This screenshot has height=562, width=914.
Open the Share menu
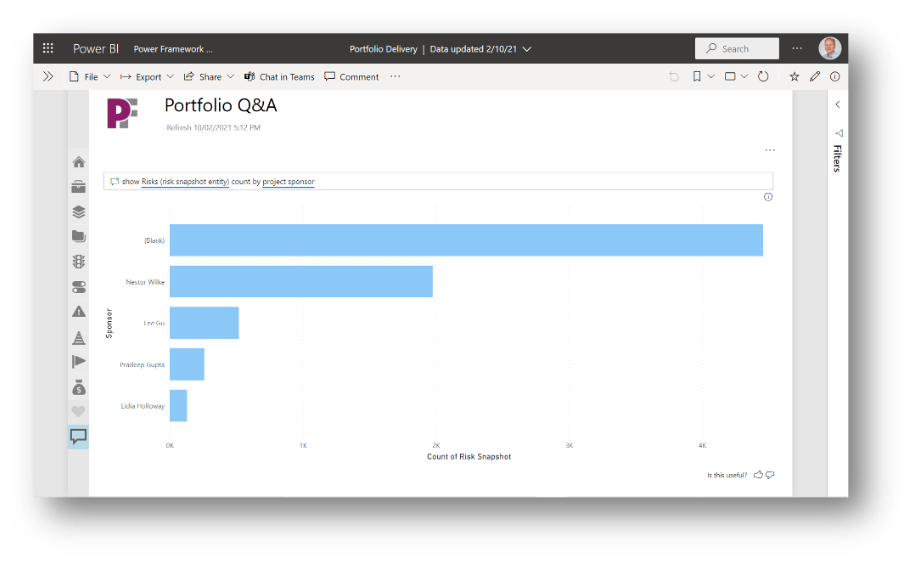[208, 76]
